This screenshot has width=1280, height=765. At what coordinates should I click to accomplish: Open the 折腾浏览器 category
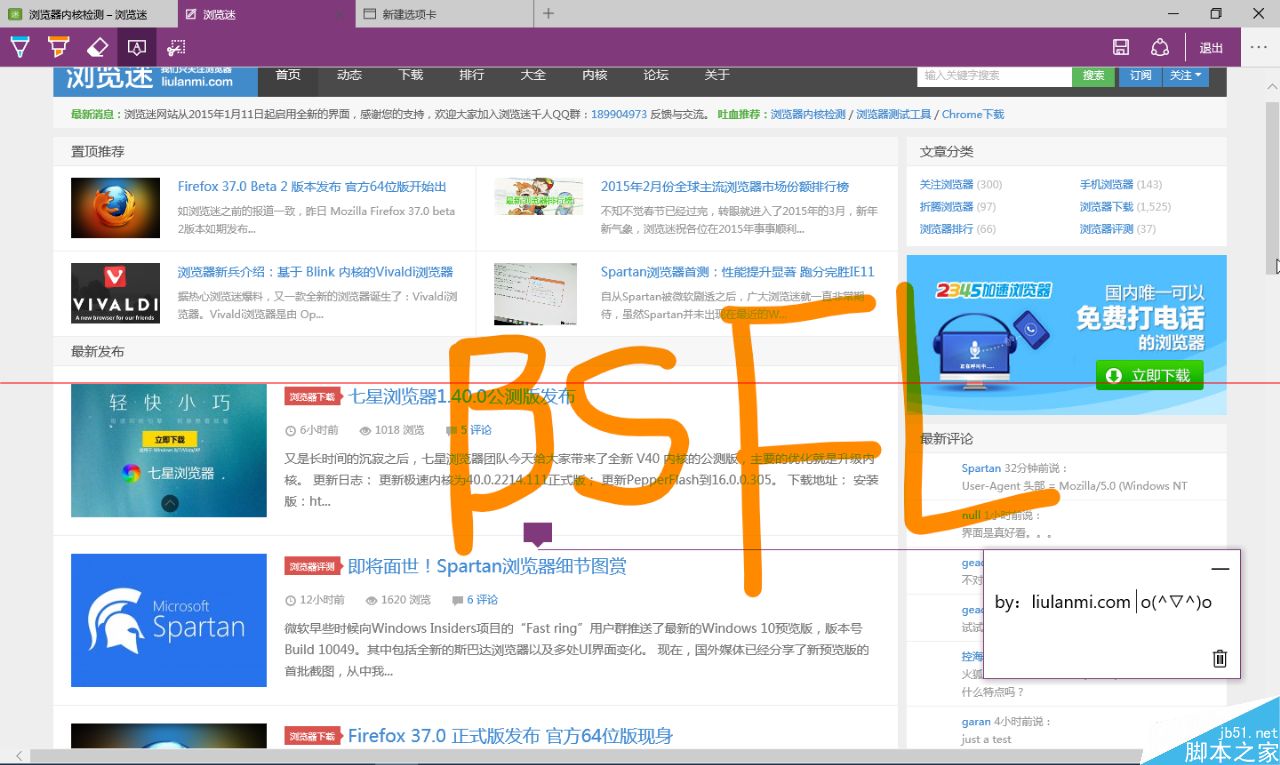coord(946,207)
